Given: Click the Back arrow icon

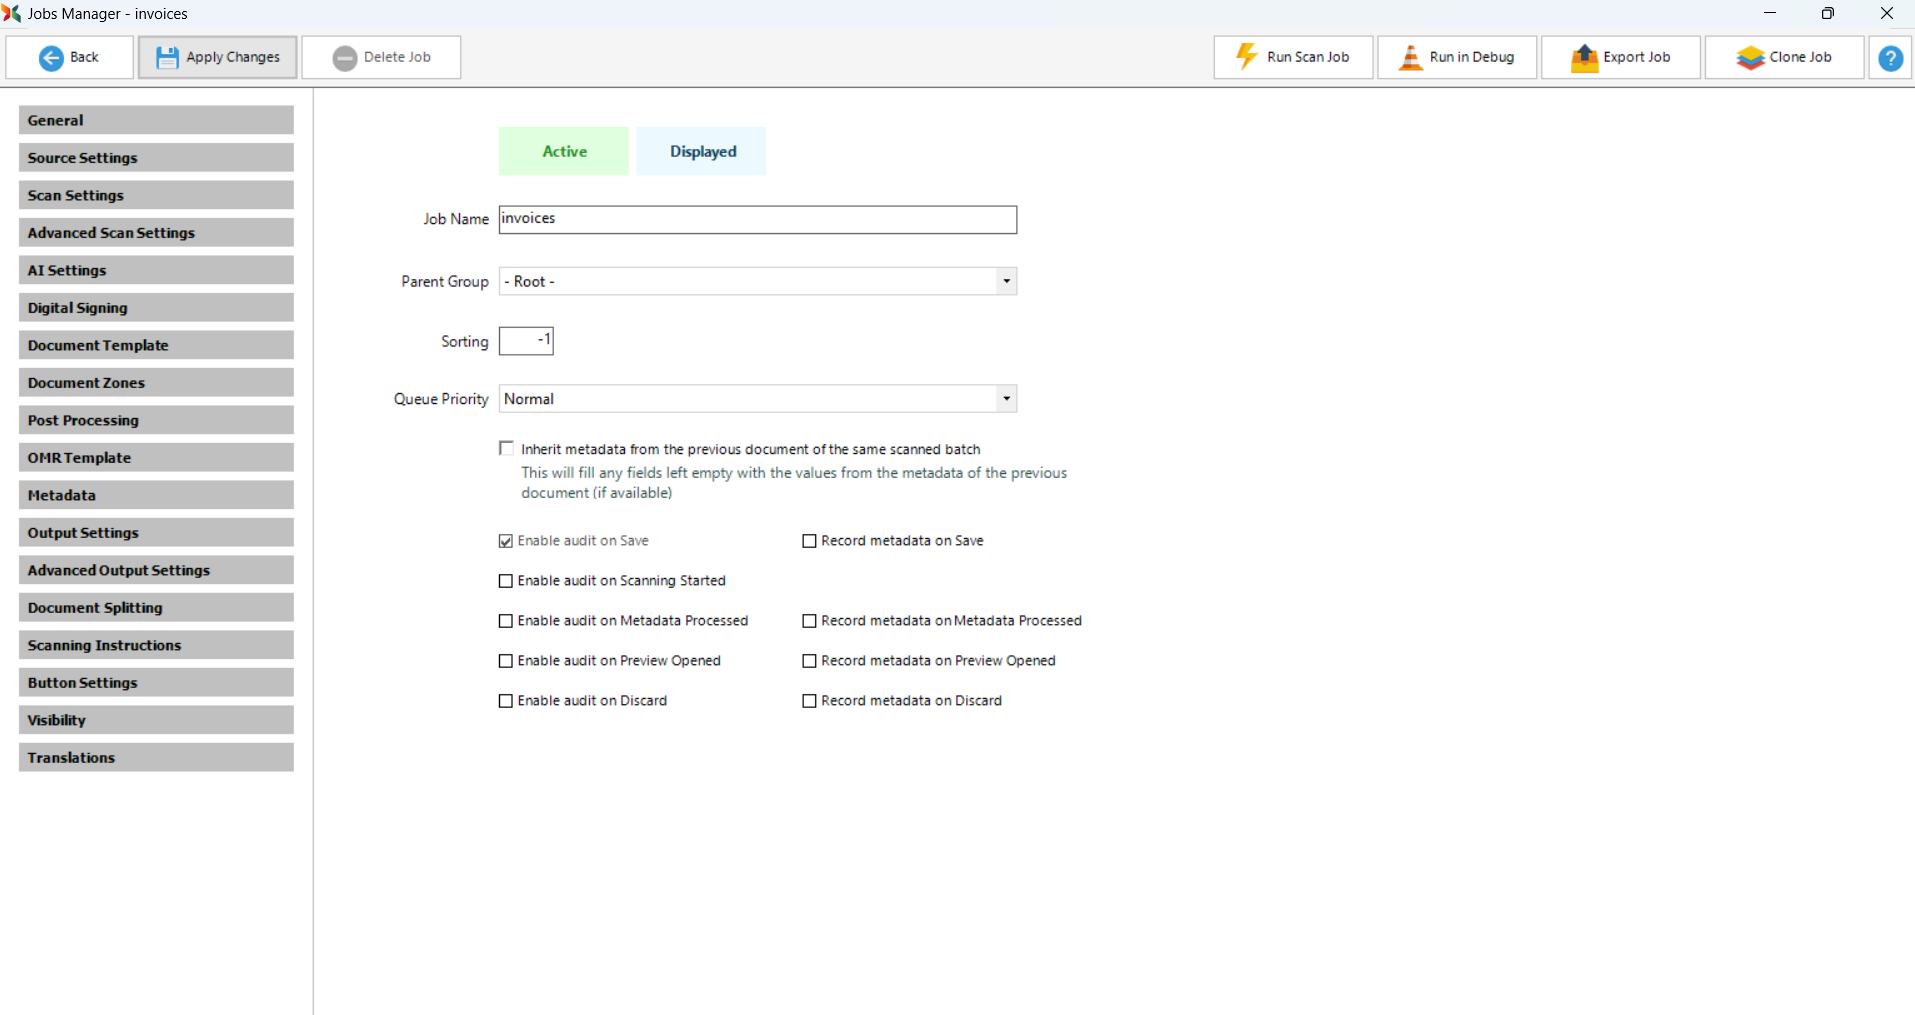Looking at the screenshot, I should 51,58.
